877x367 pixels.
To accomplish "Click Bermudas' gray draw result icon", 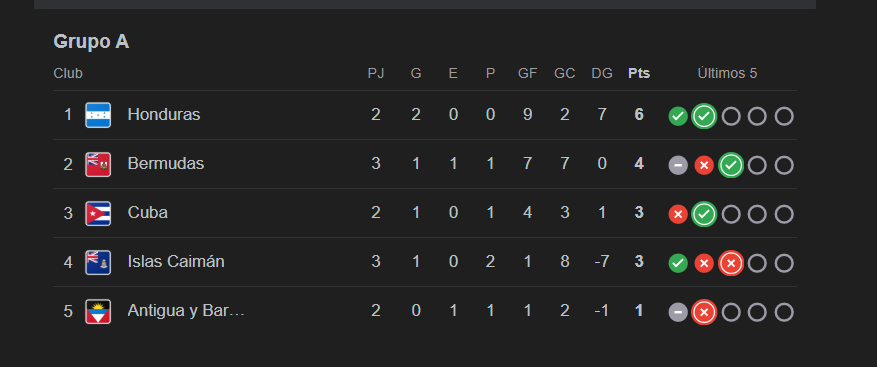I will [678, 166].
